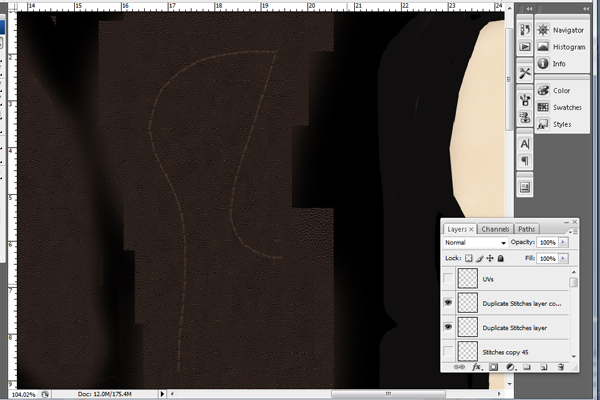Show the UVs layer
The width and height of the screenshot is (600, 400).
(x=448, y=278)
